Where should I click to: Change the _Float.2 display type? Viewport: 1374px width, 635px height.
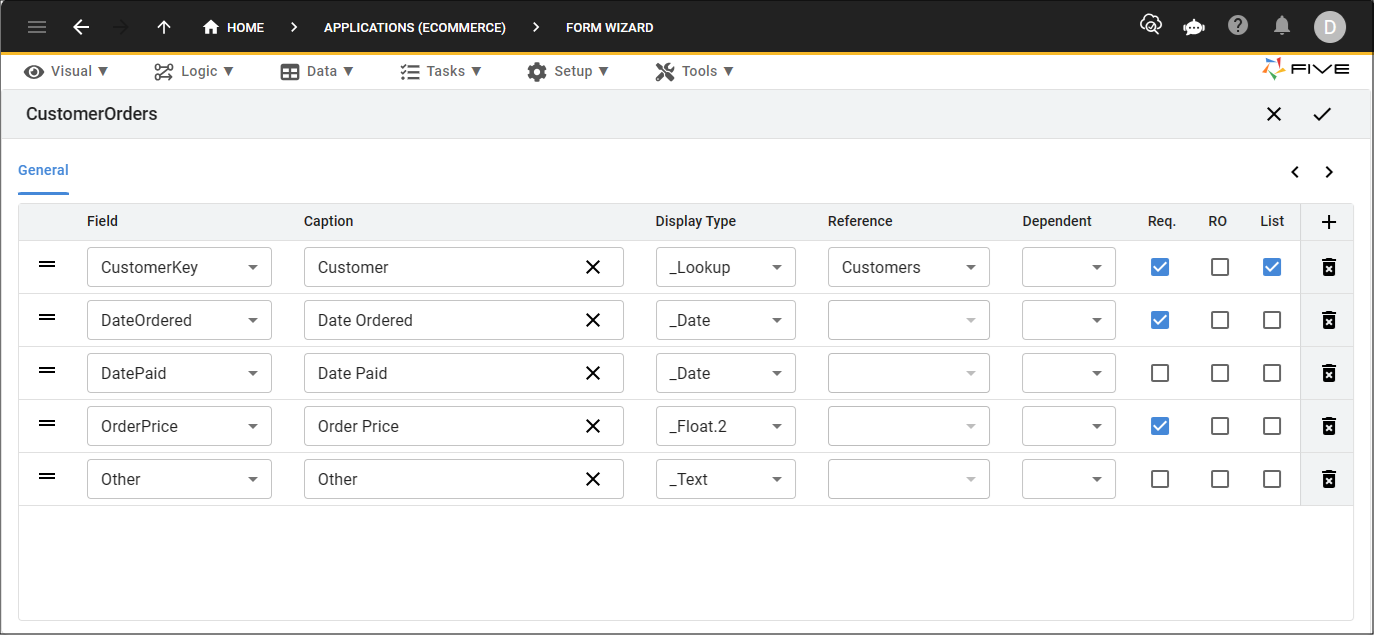click(x=726, y=426)
